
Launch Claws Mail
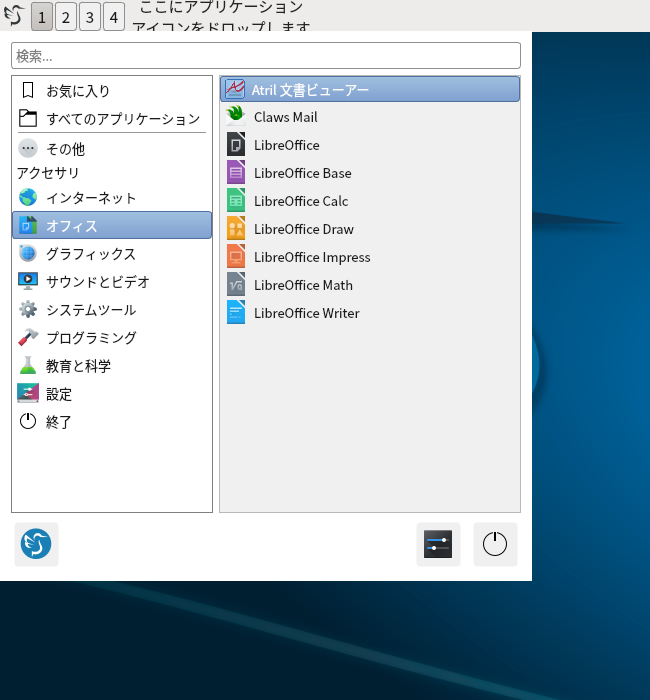(x=370, y=117)
